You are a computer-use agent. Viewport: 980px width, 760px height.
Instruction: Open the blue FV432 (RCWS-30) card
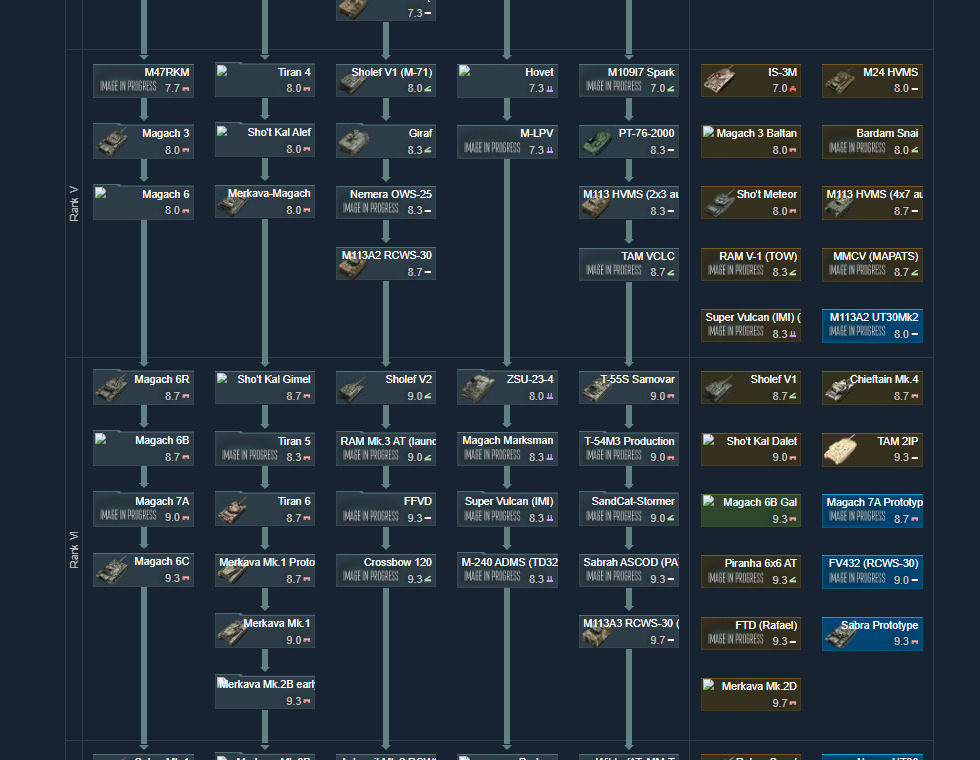click(872, 571)
